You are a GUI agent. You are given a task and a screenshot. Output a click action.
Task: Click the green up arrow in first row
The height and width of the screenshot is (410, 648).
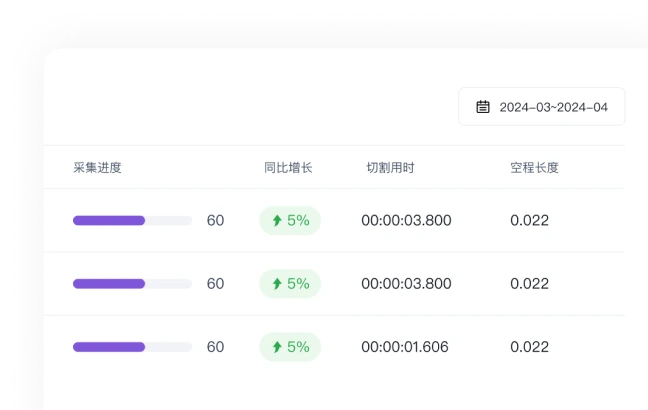[x=277, y=221]
